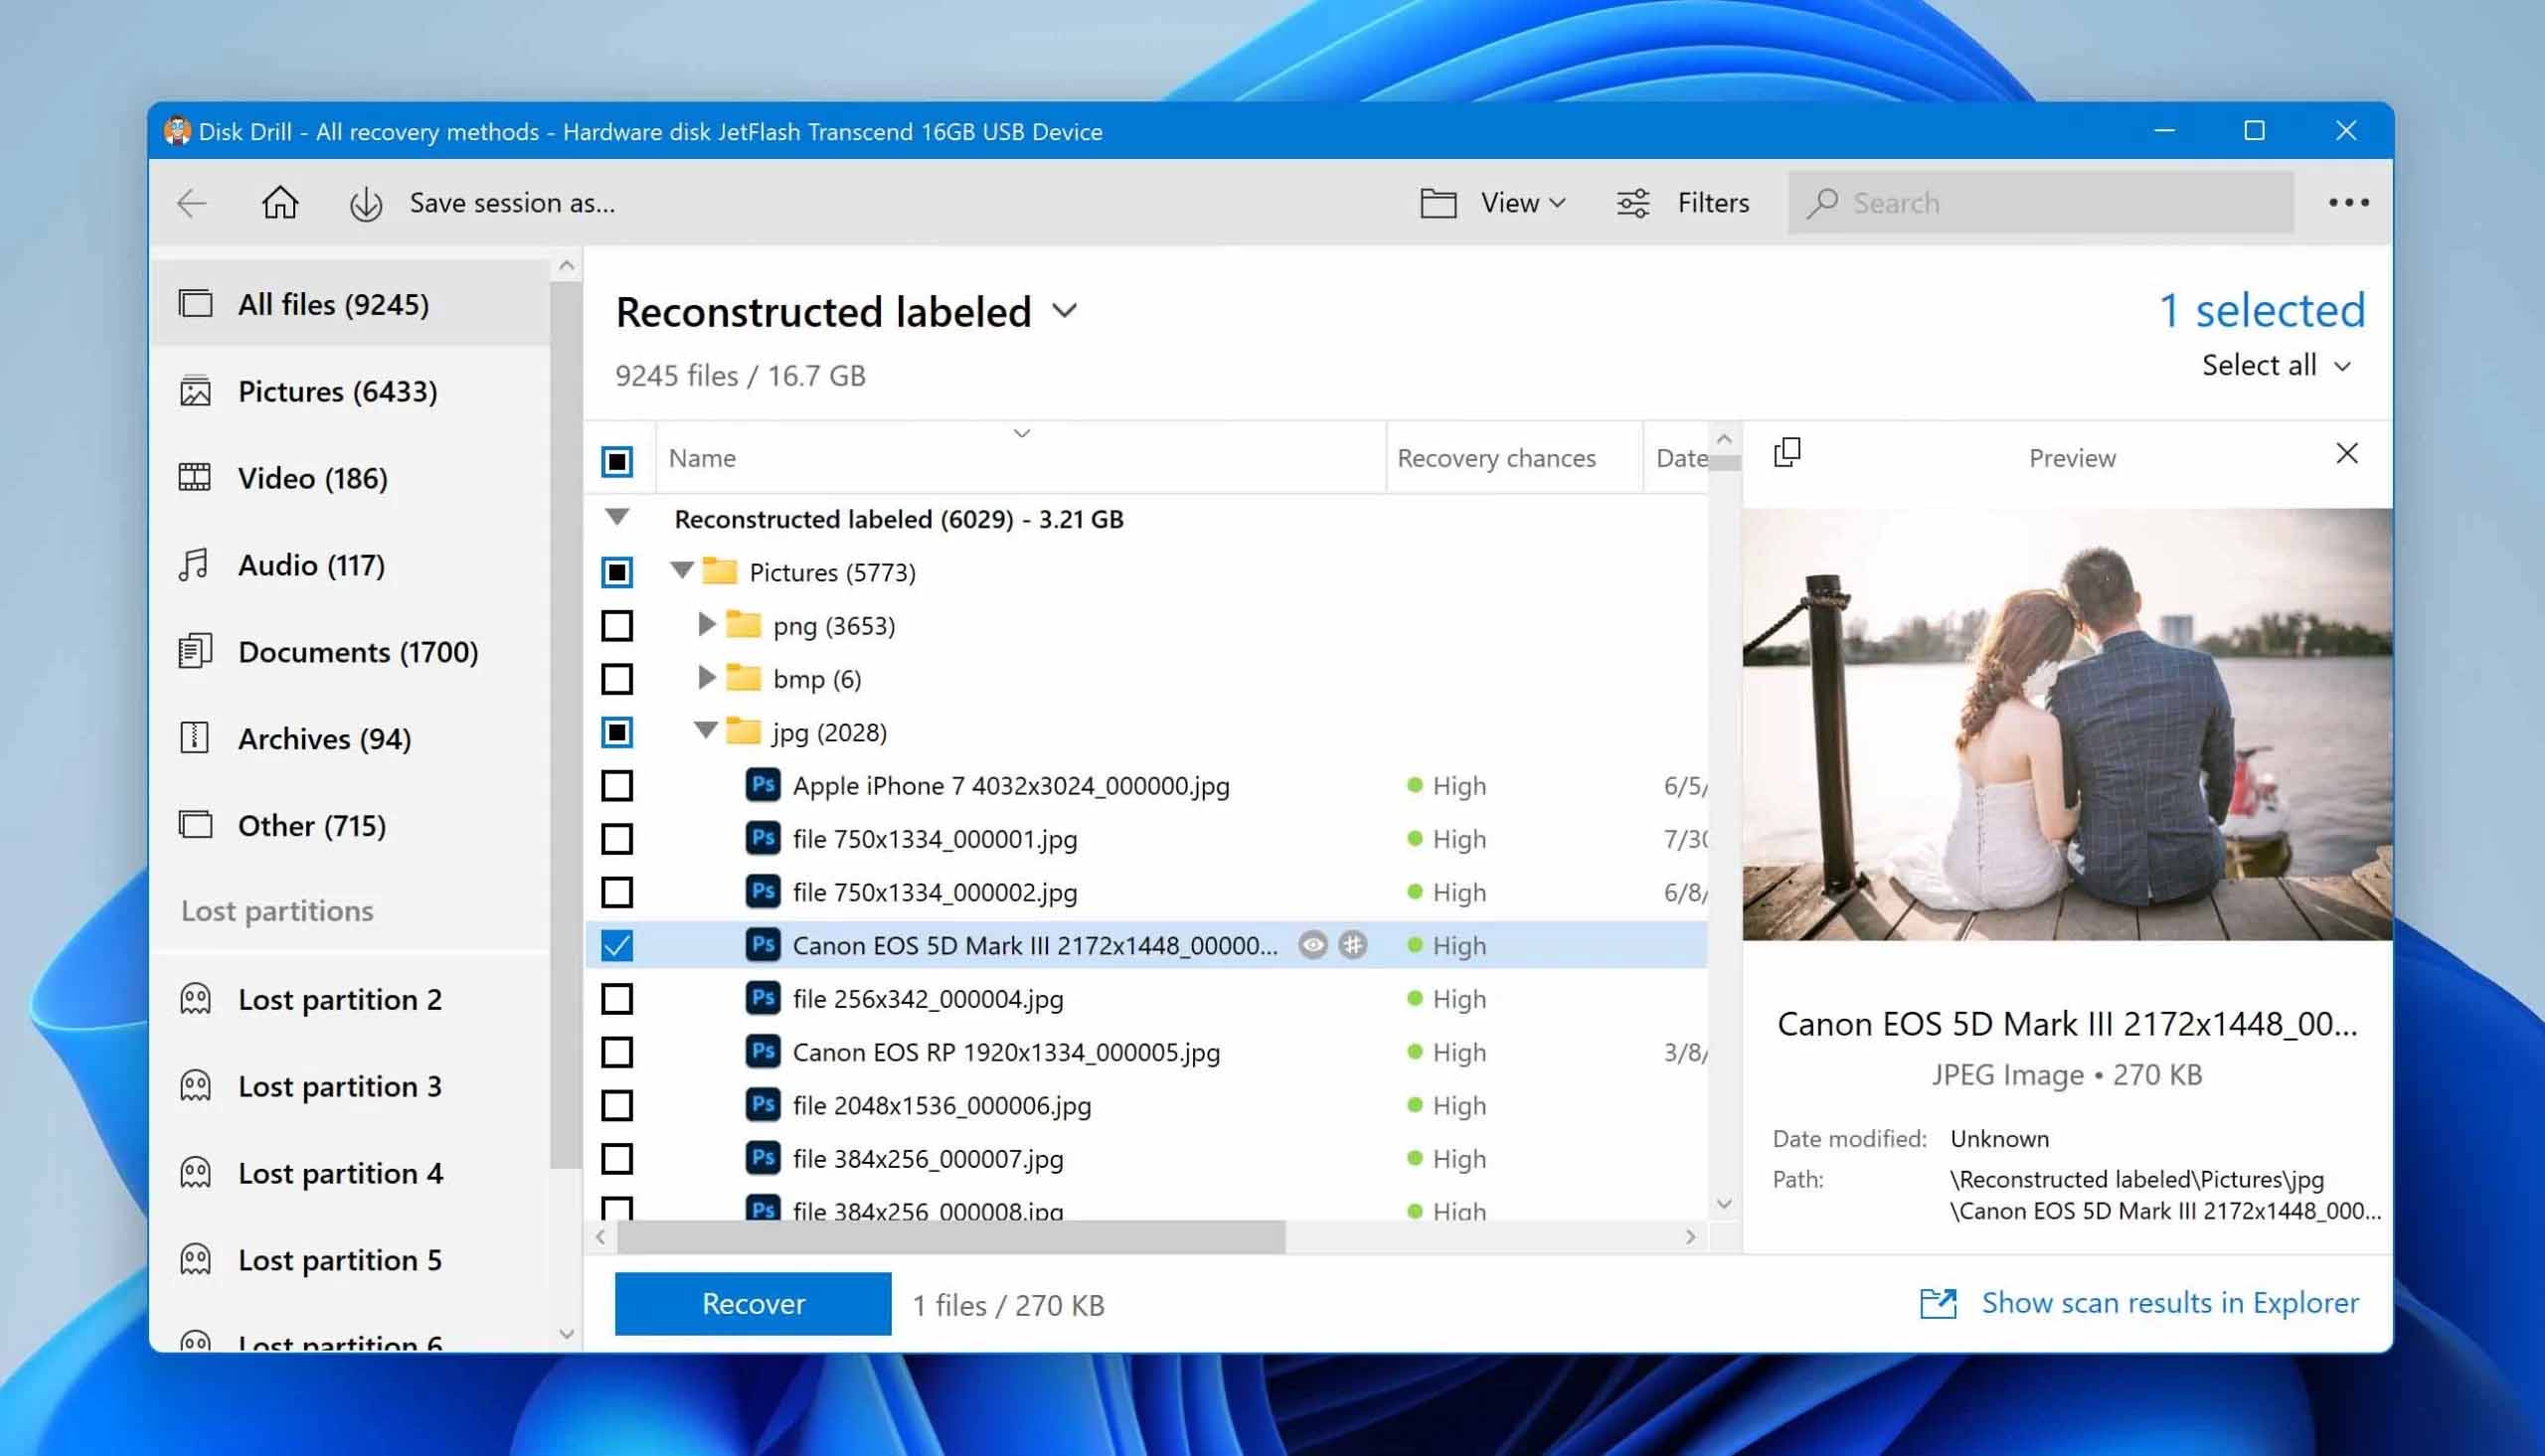This screenshot has height=1456, width=2545.
Task: Close the Preview panel
Action: (2347, 454)
